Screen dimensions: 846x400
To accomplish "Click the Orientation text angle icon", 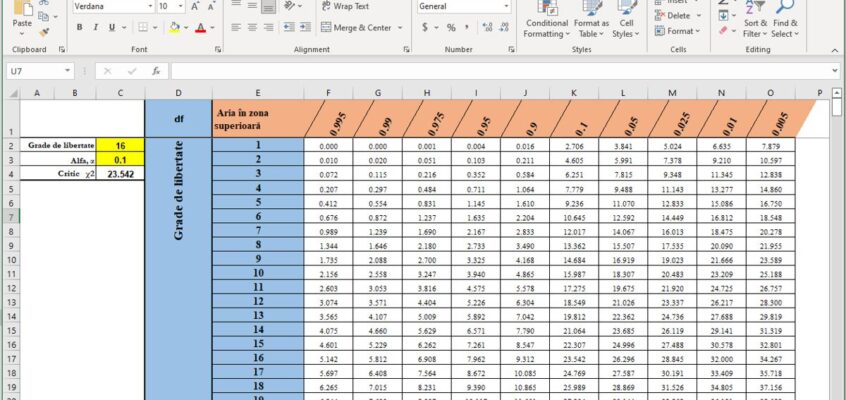I will [290, 6].
